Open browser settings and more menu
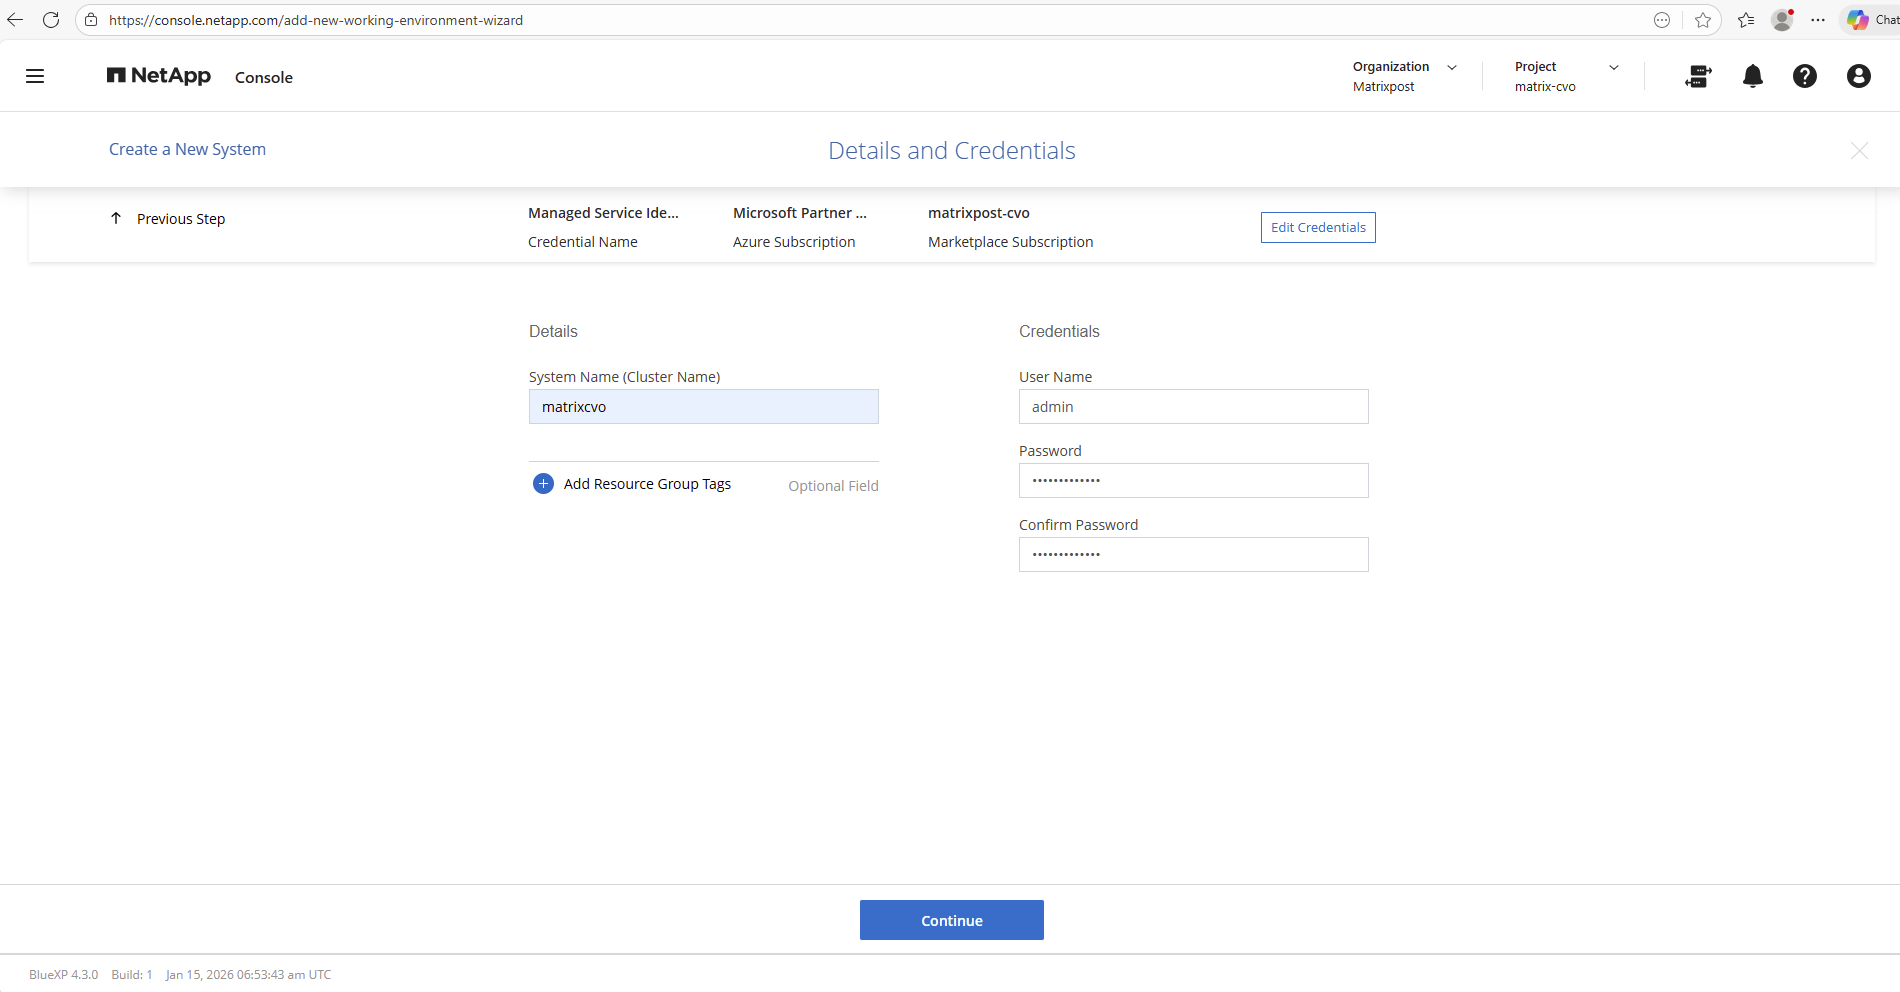The height and width of the screenshot is (992, 1900). point(1818,20)
